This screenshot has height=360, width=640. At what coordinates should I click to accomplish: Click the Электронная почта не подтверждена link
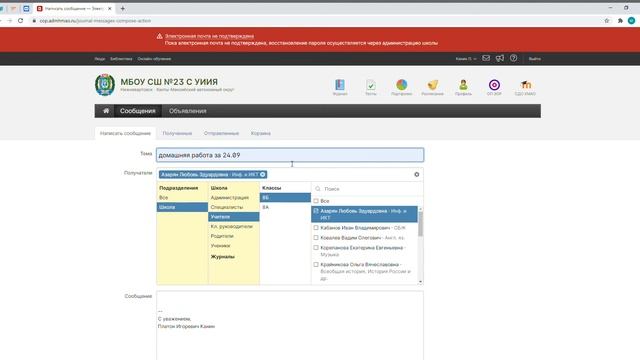(x=209, y=36)
